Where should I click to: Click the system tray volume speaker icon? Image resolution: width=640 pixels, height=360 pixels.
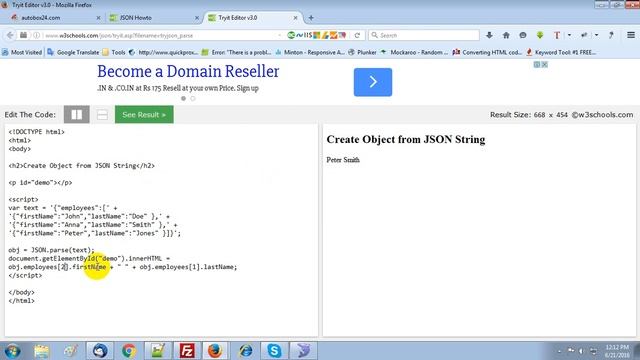581,351
